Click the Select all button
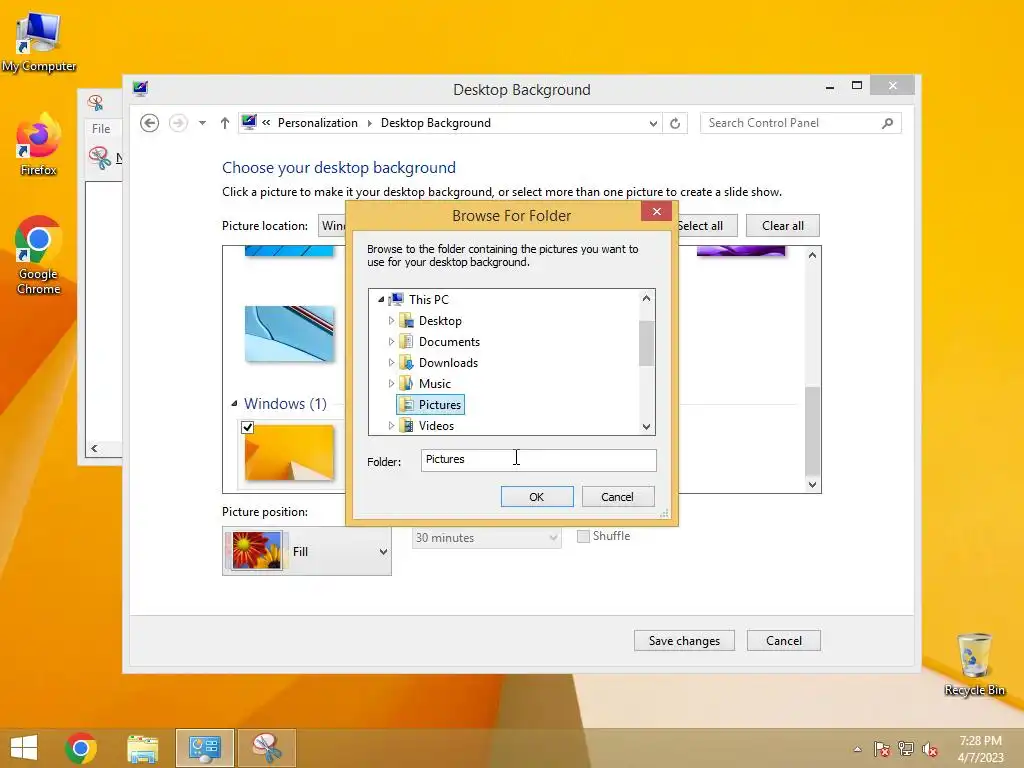 coord(707,226)
